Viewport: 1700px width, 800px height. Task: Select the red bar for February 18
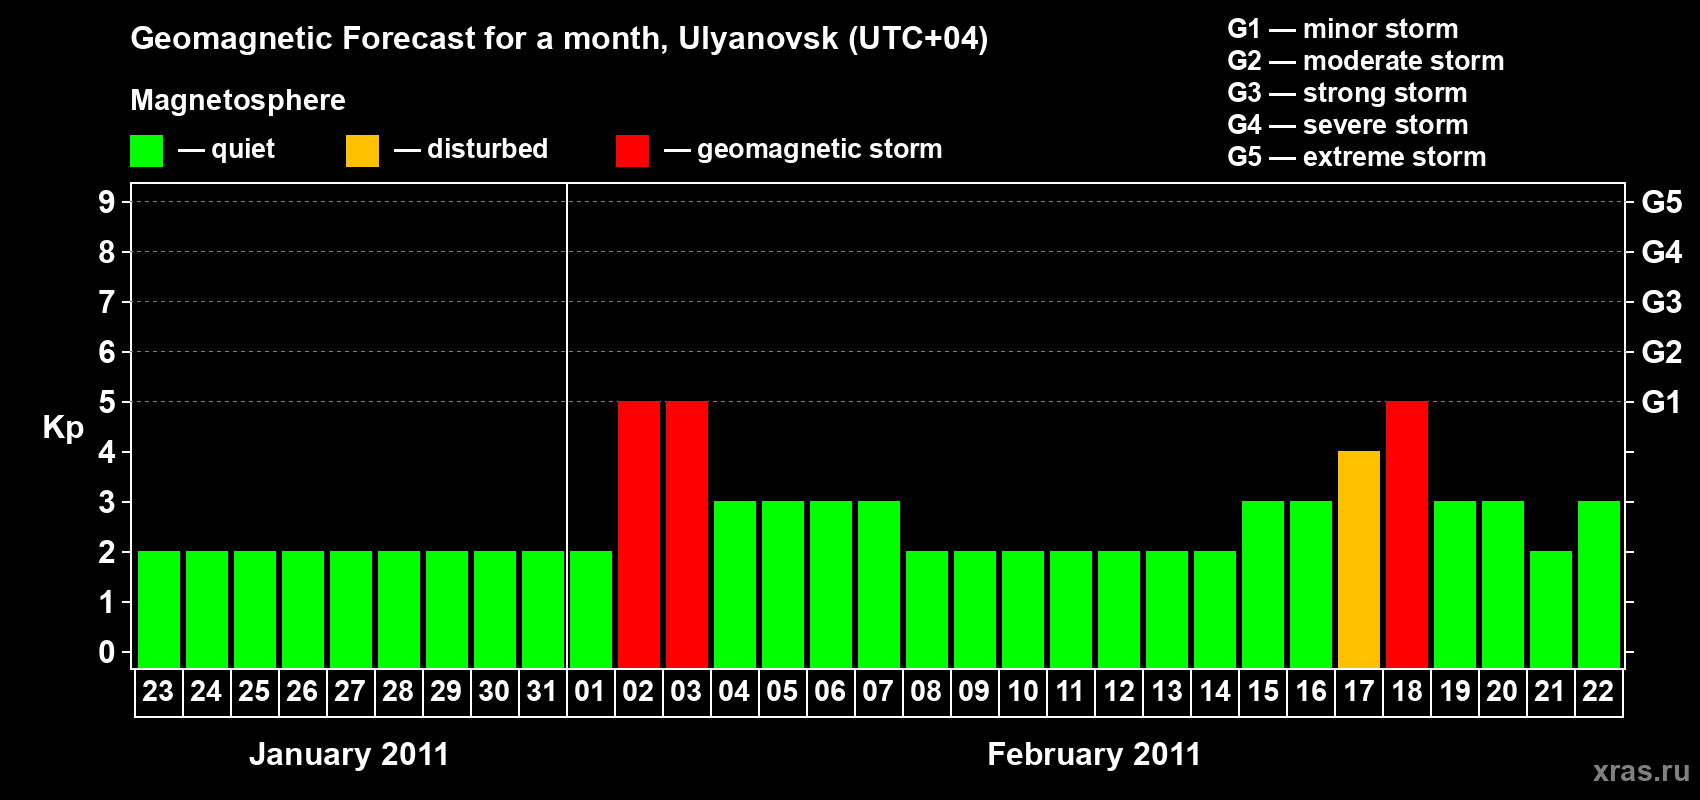[1407, 534]
